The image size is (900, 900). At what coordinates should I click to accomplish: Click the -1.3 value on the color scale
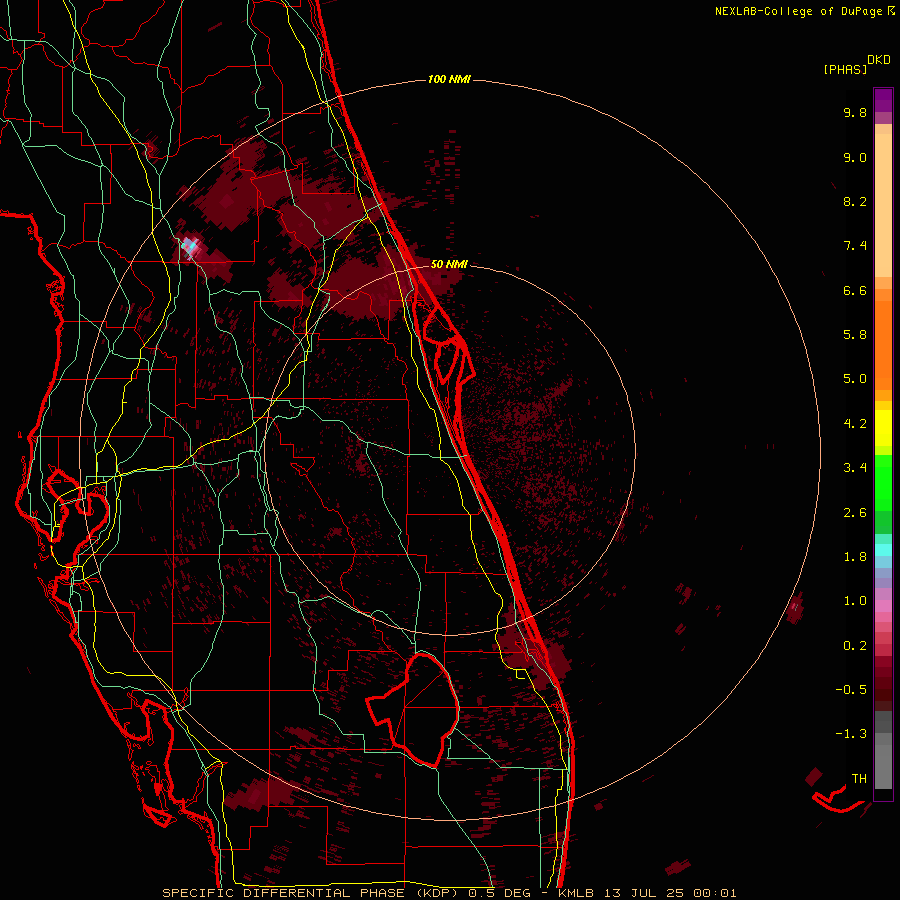851,734
